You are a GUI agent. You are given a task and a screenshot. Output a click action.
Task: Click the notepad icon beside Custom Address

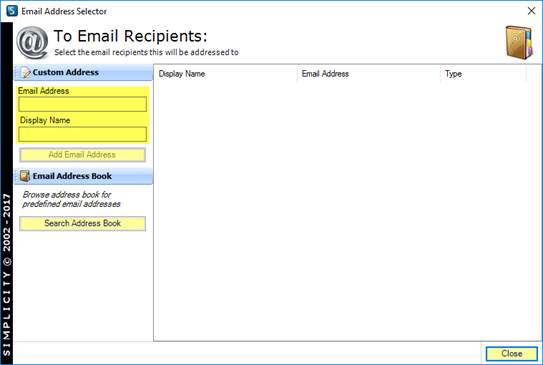tap(25, 72)
